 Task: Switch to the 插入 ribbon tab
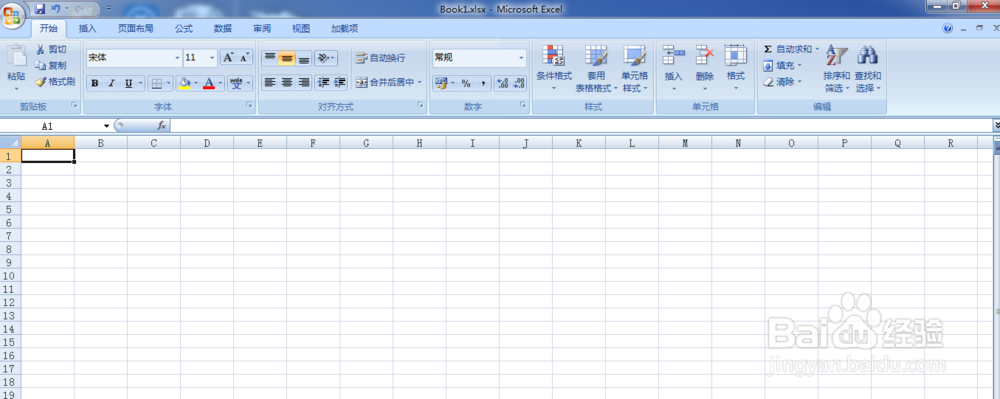point(87,29)
